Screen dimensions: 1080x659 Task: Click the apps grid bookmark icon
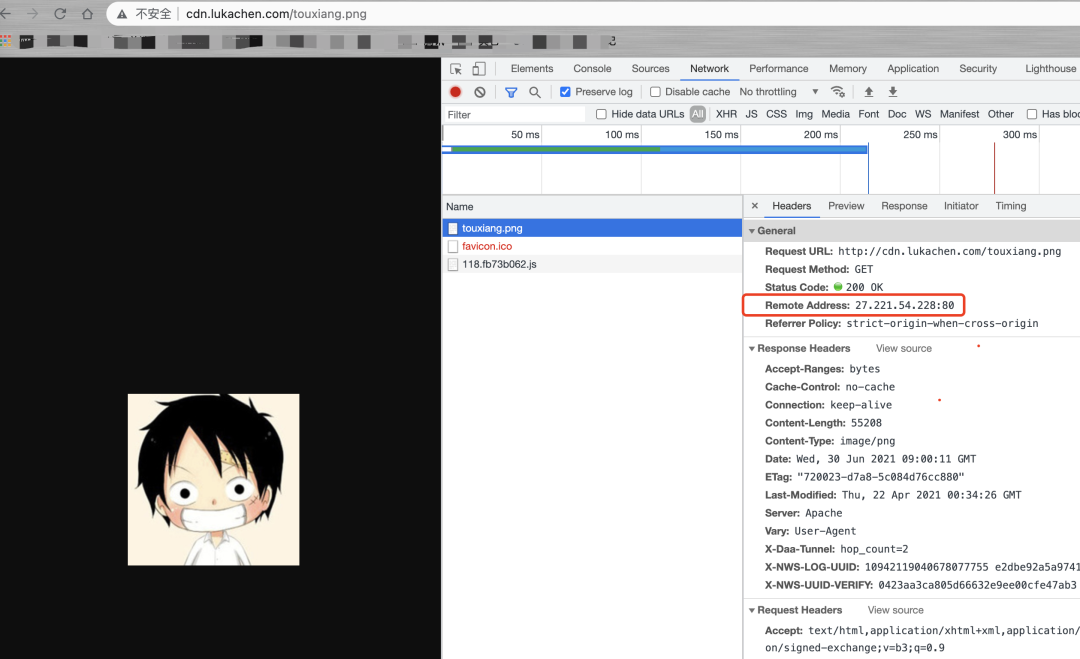6,41
